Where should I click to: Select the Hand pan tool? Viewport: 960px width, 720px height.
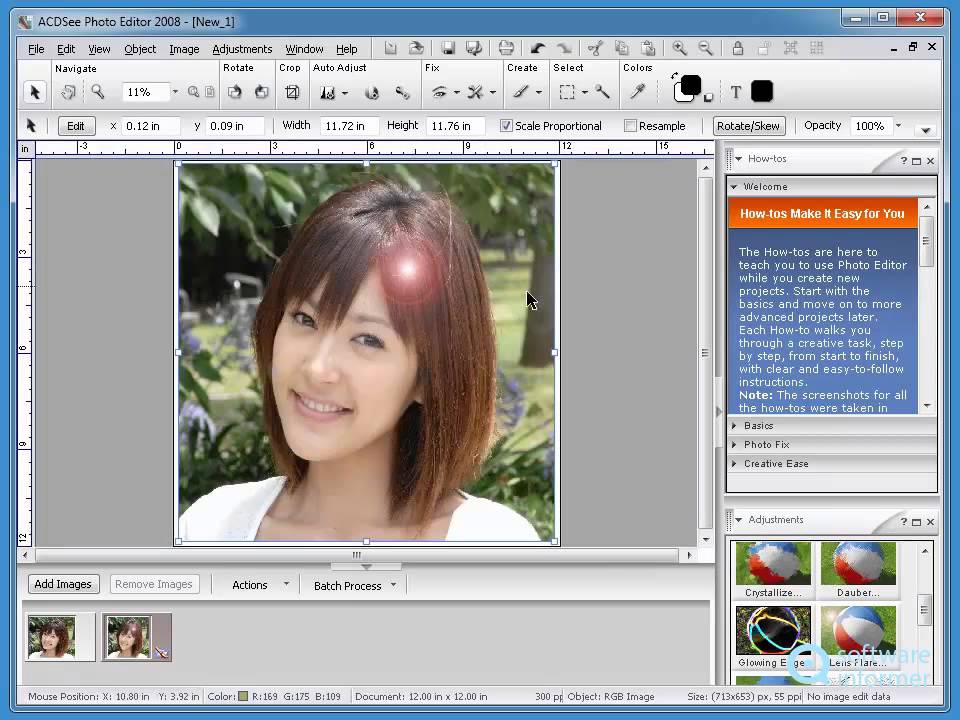point(68,92)
